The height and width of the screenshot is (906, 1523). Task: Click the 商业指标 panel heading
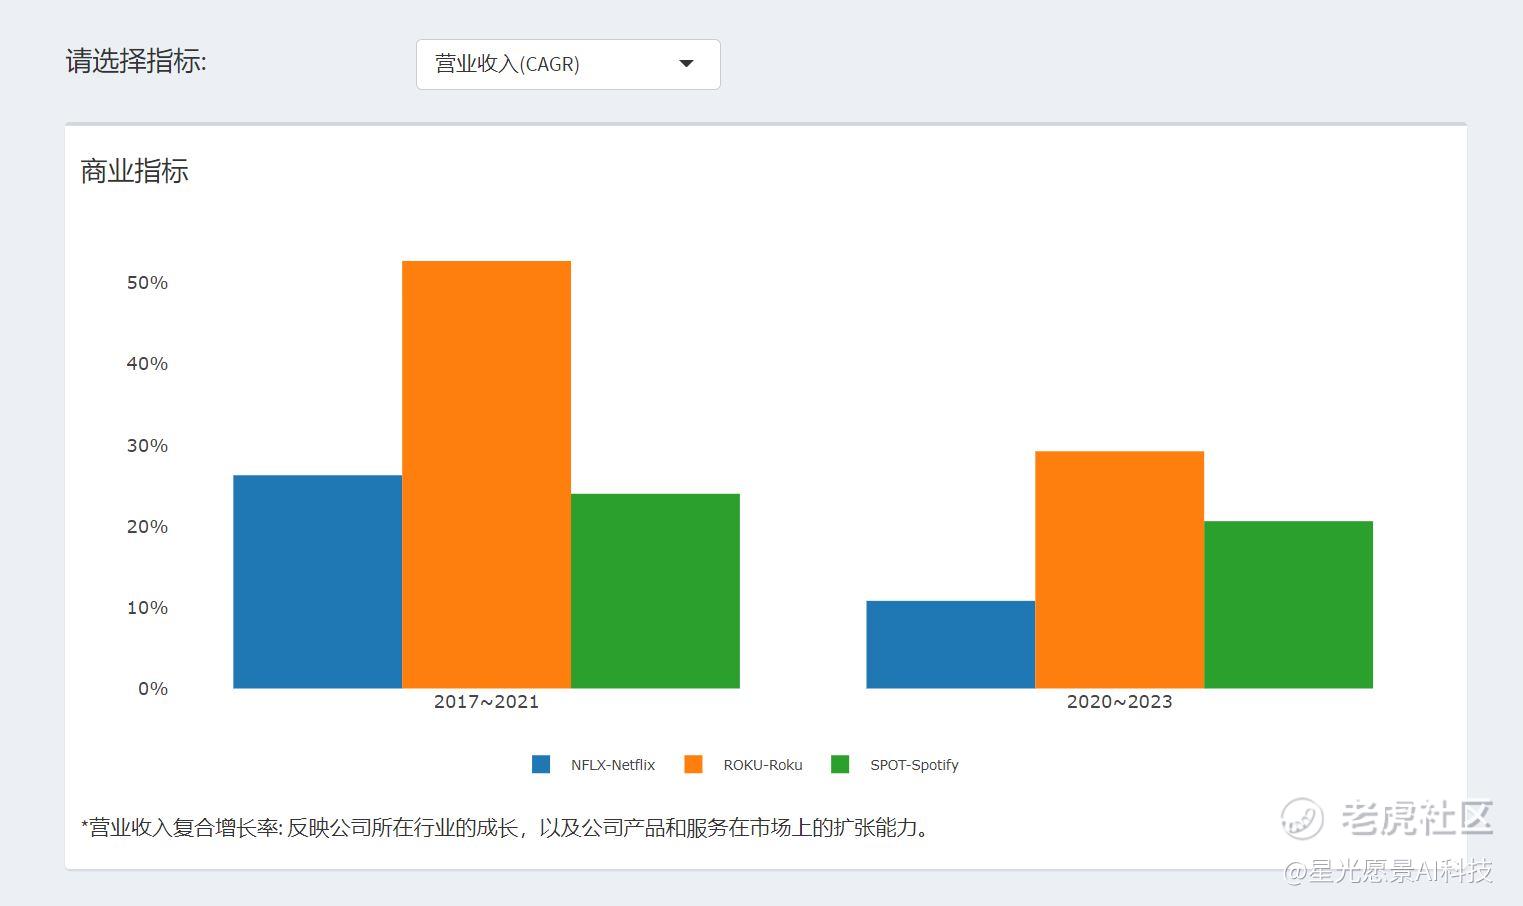(x=135, y=171)
